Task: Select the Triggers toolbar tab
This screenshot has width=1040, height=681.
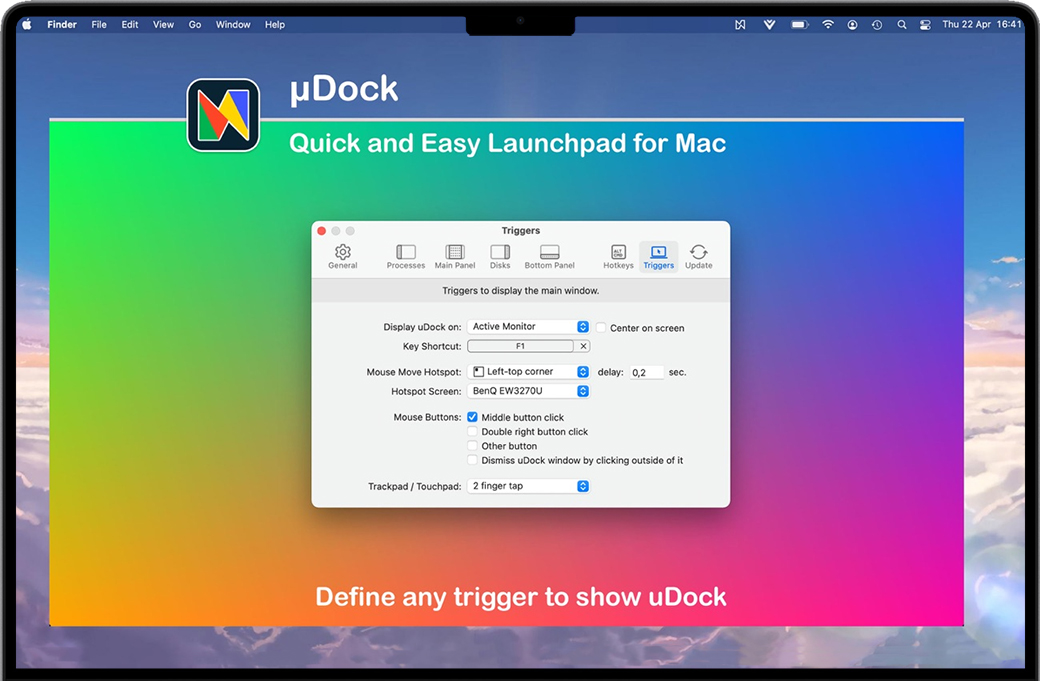Action: [x=659, y=257]
